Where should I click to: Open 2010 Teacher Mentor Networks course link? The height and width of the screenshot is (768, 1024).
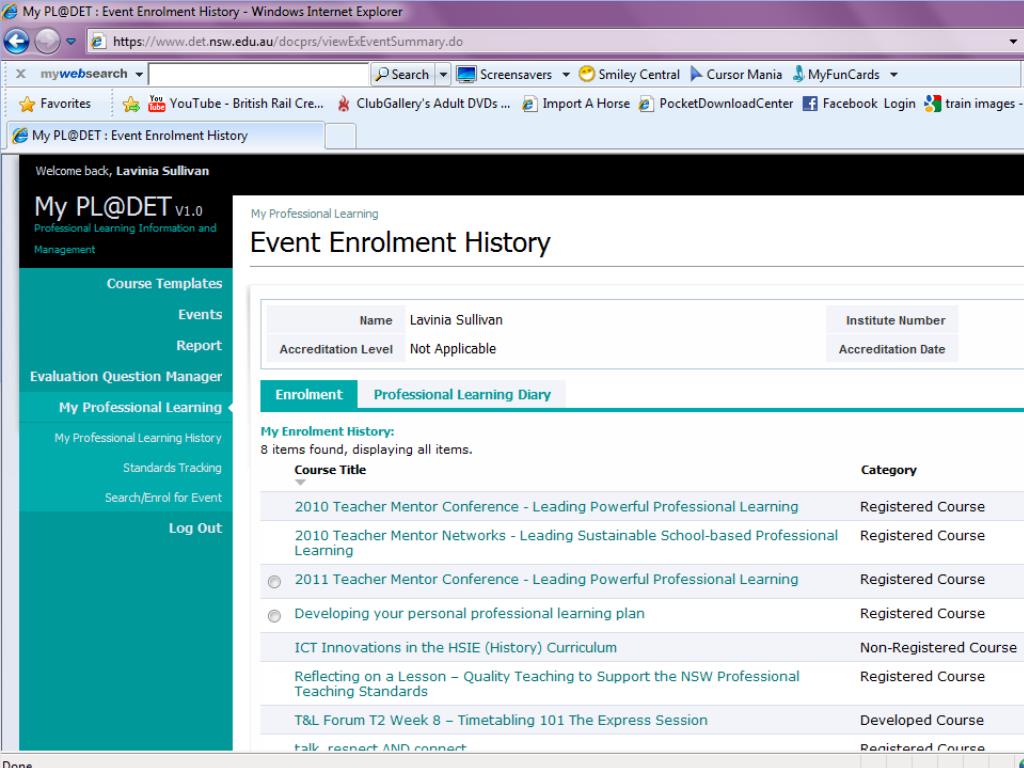pyautogui.click(x=566, y=543)
